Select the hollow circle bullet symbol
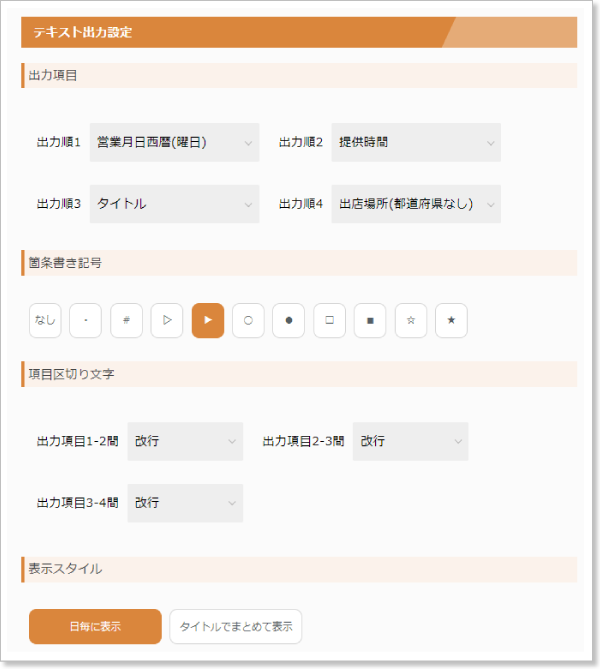The image size is (600, 669). [x=248, y=320]
